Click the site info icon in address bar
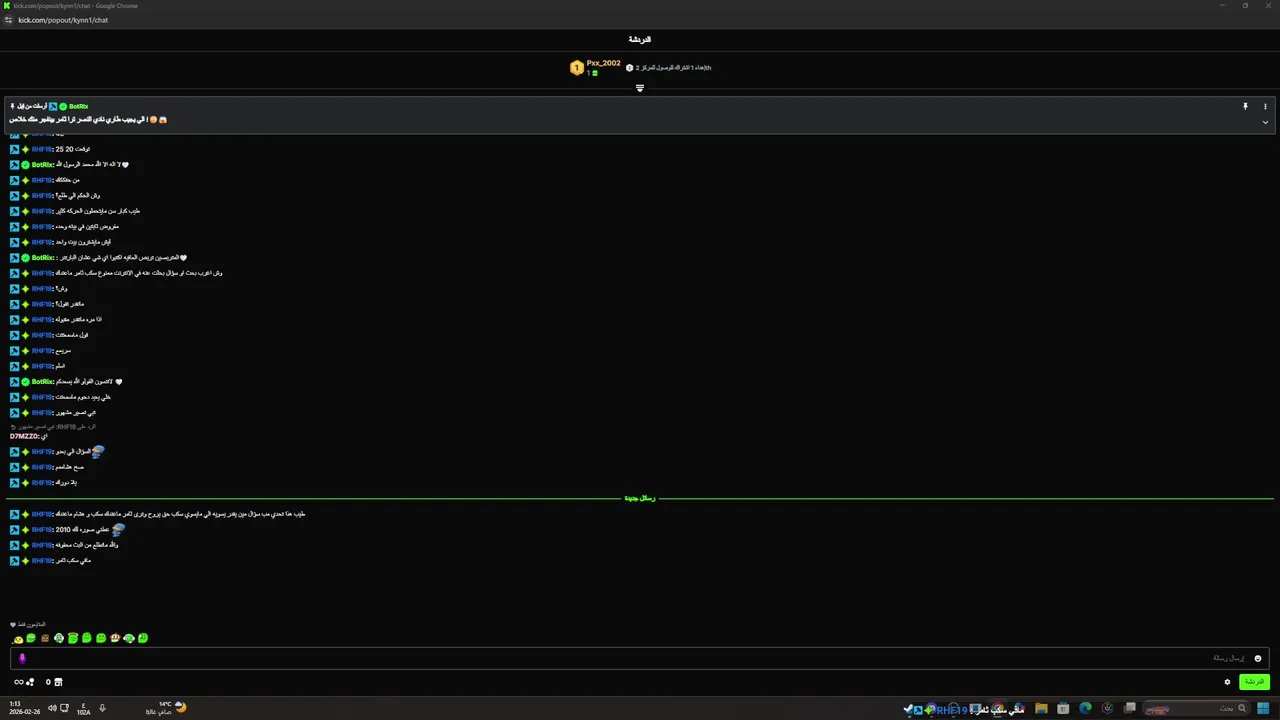Viewport: 1280px width, 720px height. (8, 20)
